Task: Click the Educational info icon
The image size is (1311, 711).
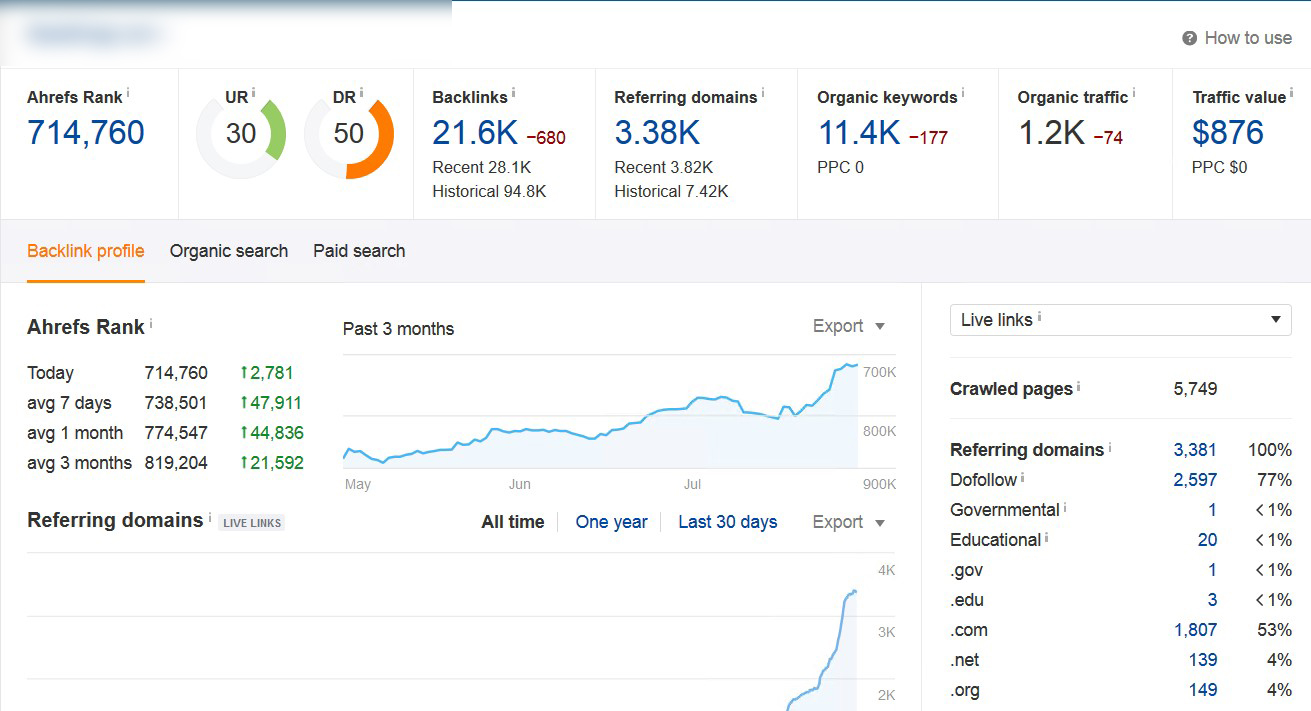Action: click(x=1046, y=537)
